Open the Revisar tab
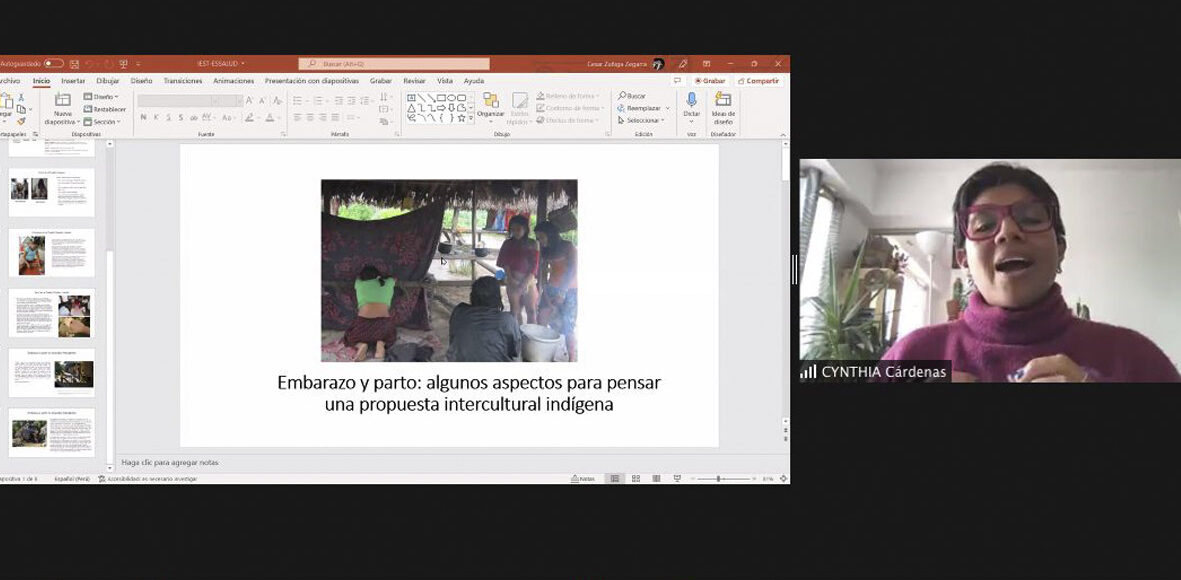 click(x=414, y=81)
